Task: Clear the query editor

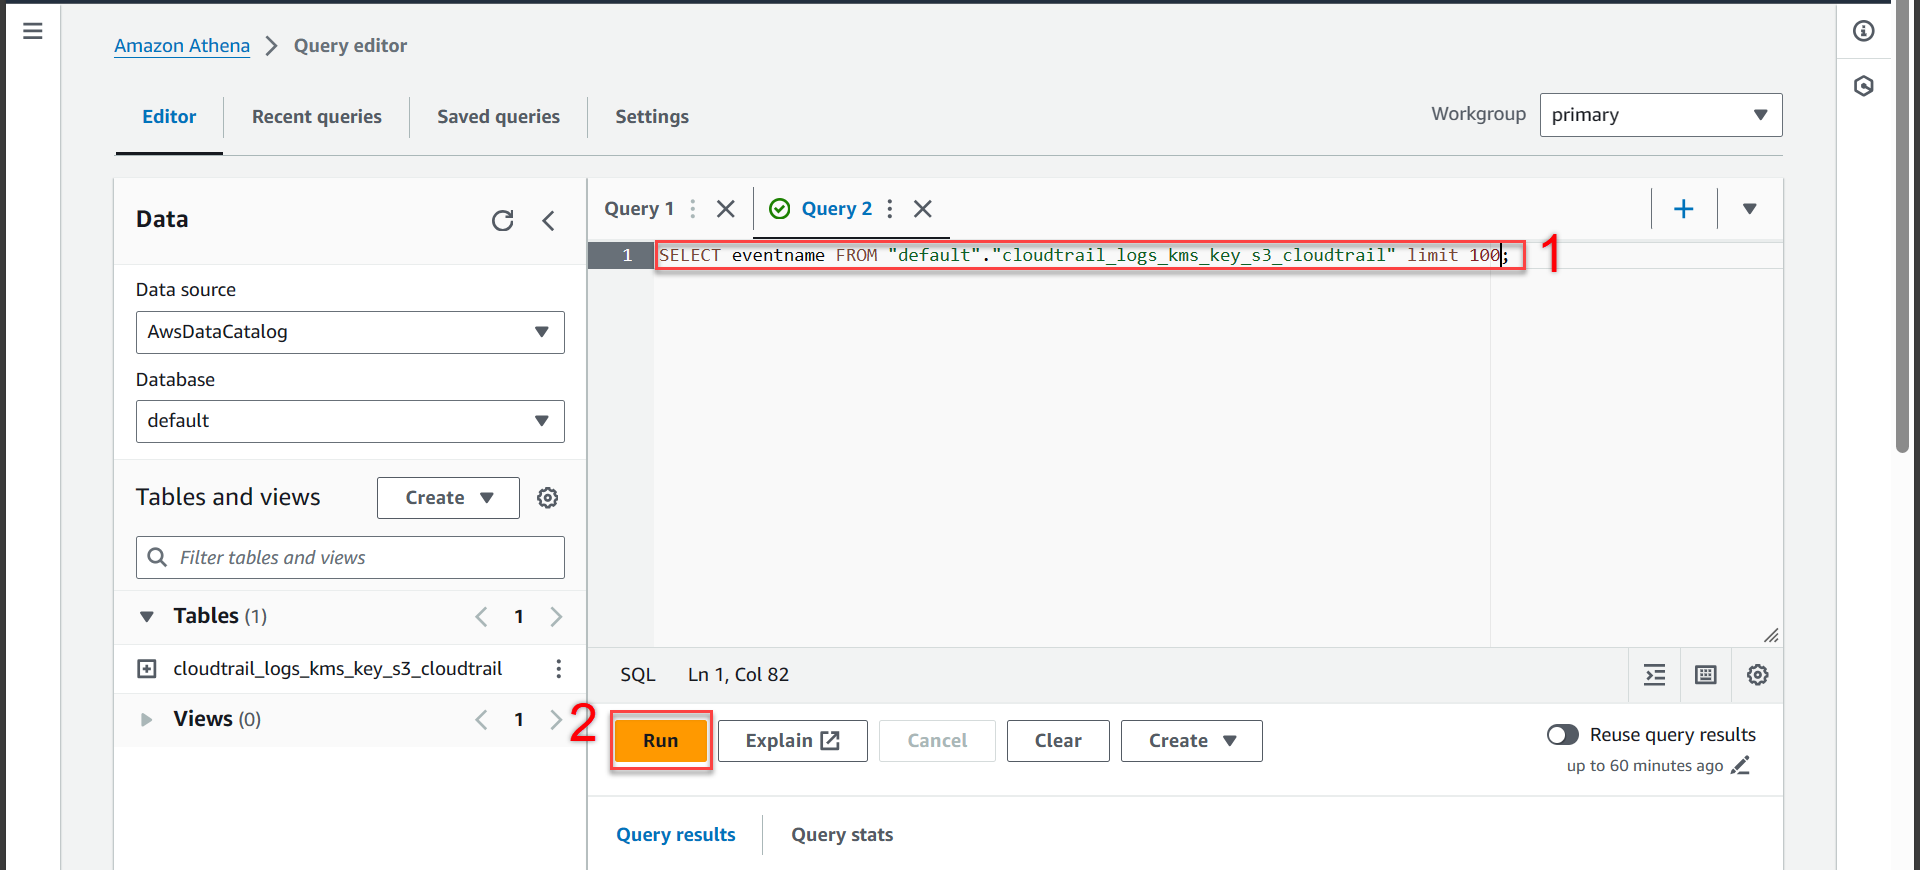Action: pos(1058,741)
